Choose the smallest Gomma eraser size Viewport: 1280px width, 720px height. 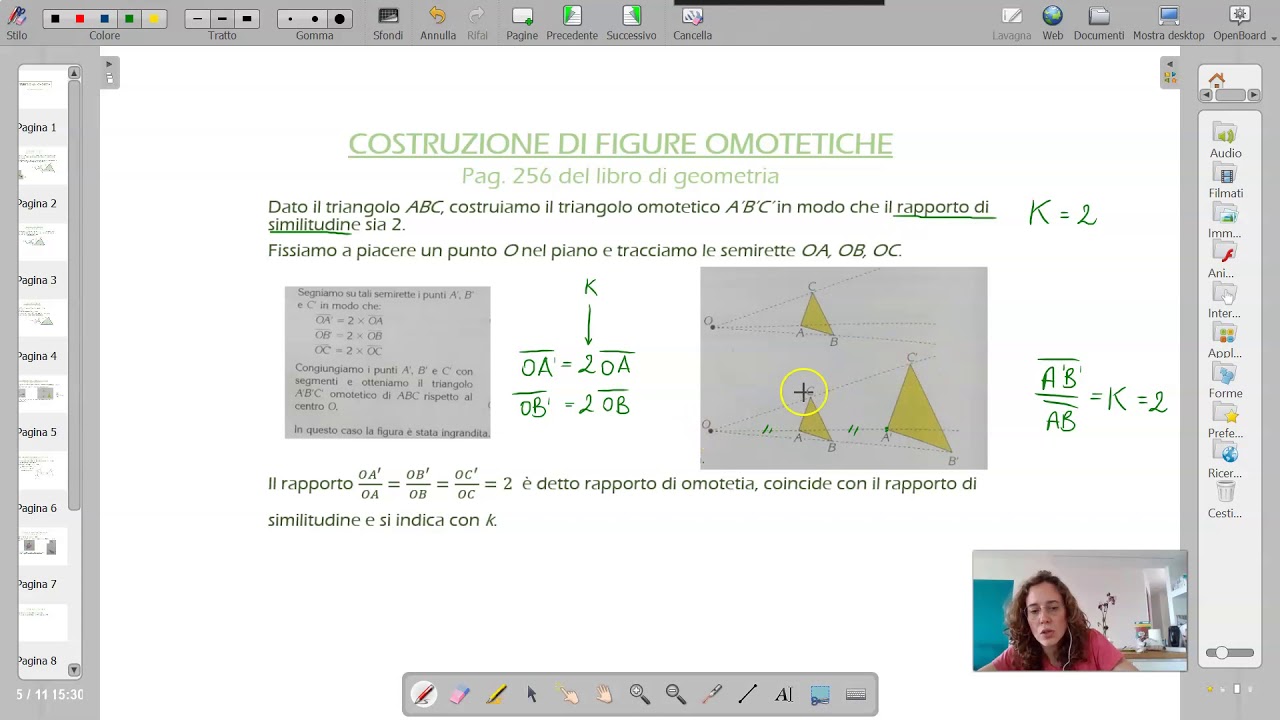click(x=290, y=19)
